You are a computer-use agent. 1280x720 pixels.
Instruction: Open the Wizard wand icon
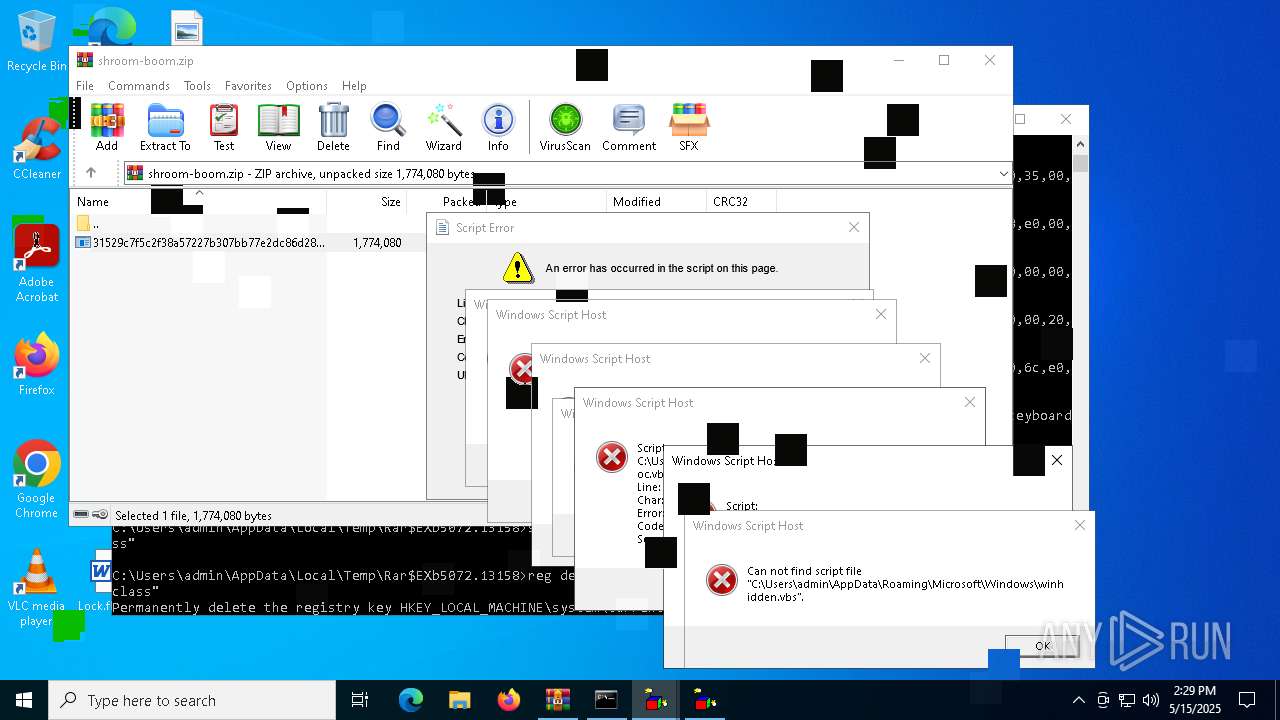pyautogui.click(x=443, y=127)
